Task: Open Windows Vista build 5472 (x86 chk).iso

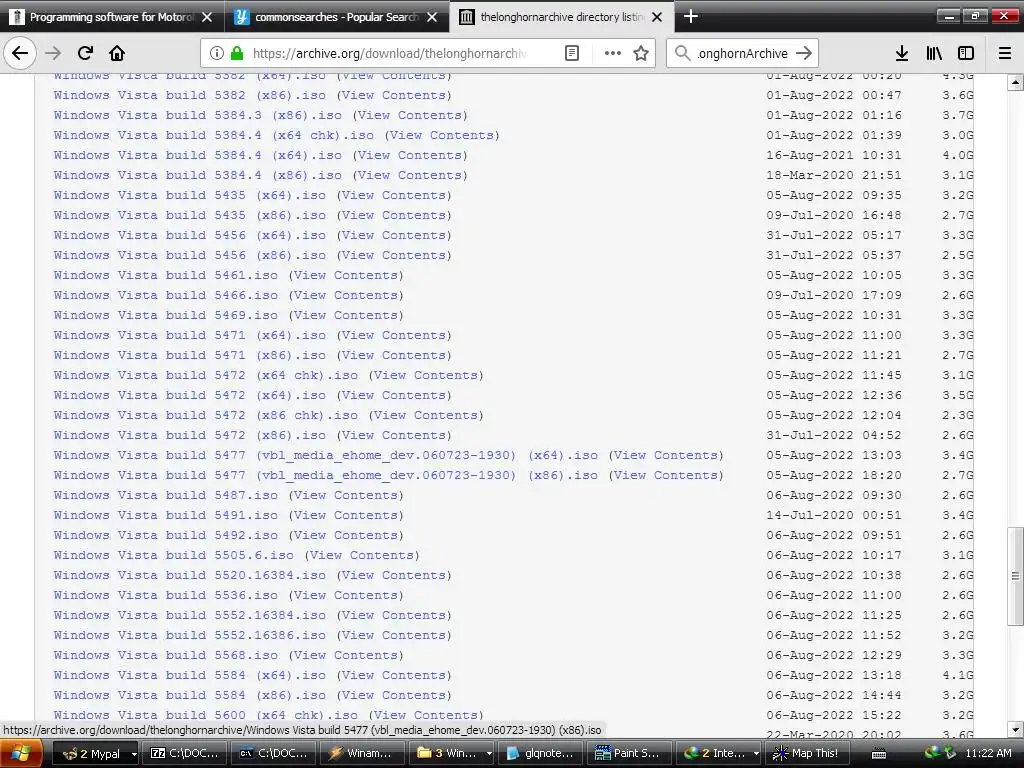Action: tap(206, 415)
